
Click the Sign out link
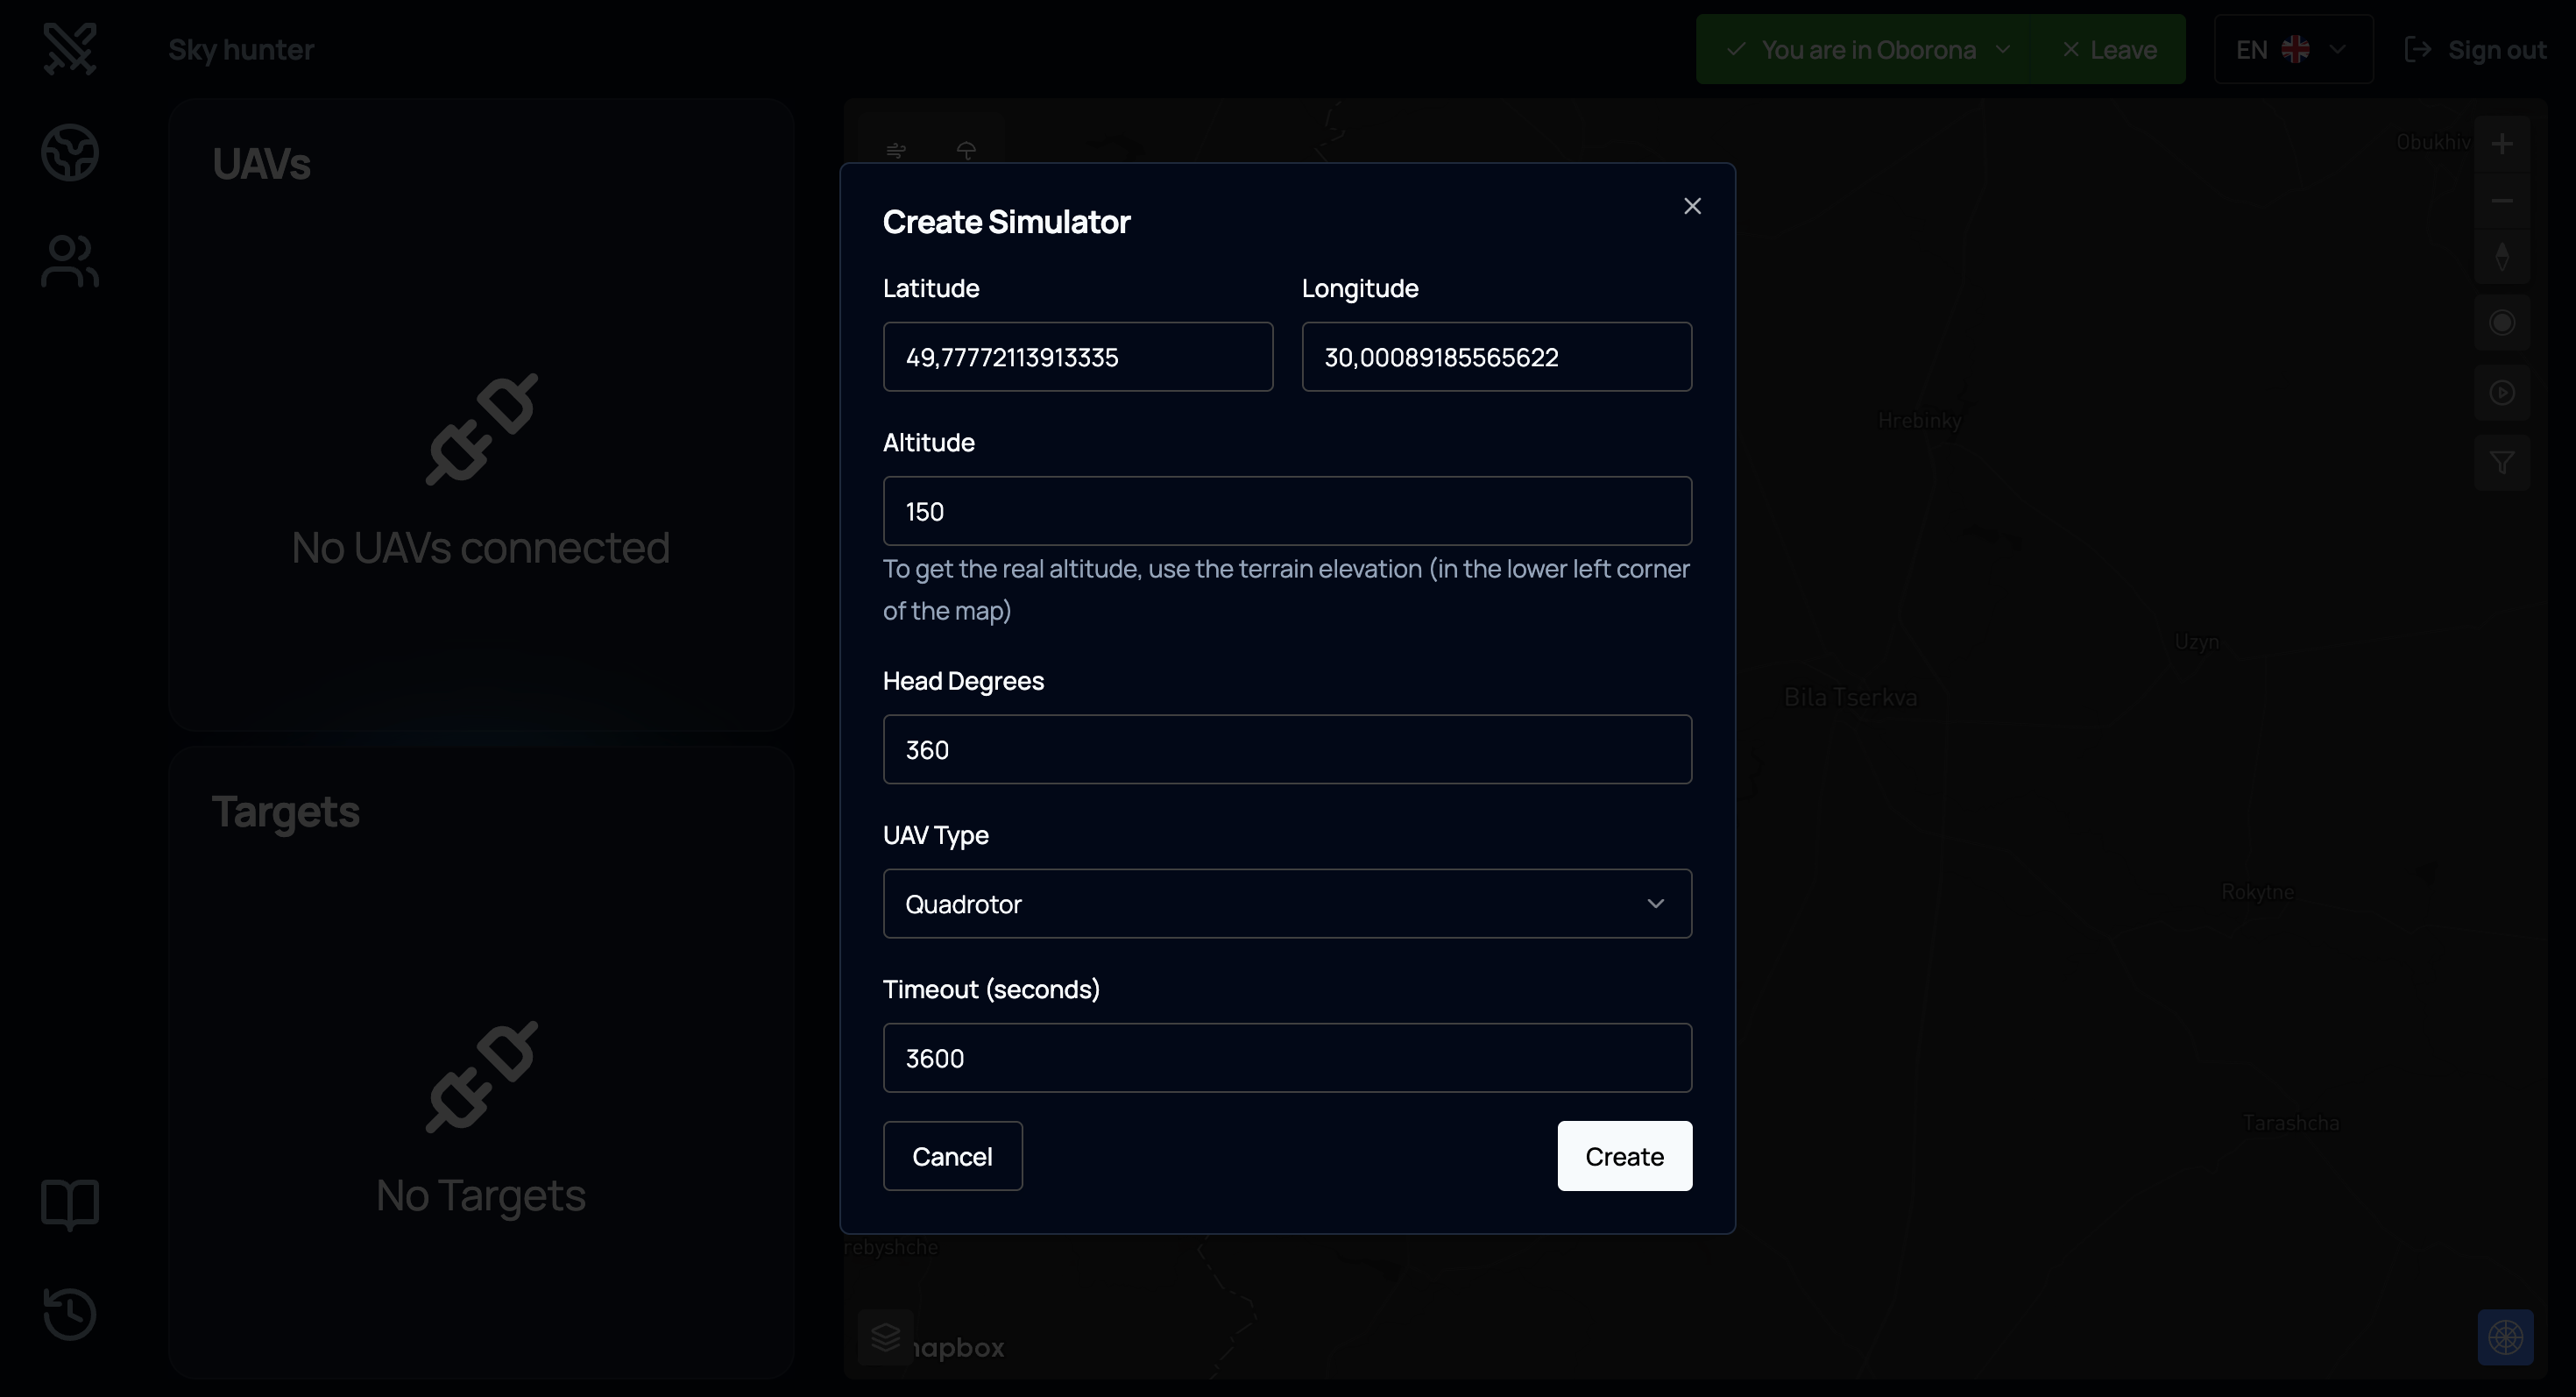(2475, 50)
